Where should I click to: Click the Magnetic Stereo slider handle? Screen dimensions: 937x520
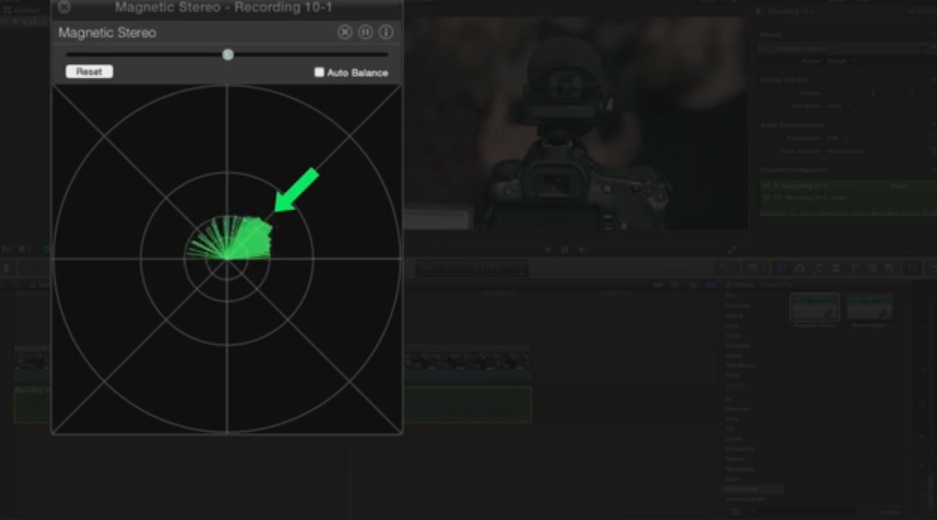[228, 54]
